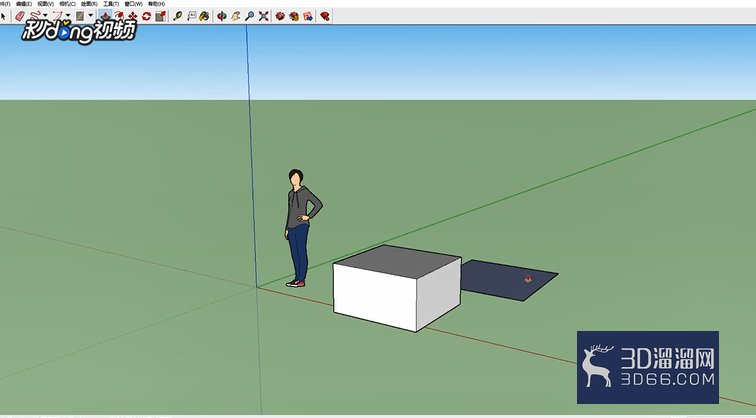Screen dimensions: 756x418
Task: Click the Send to LayOut icon
Action: [x=308, y=16]
